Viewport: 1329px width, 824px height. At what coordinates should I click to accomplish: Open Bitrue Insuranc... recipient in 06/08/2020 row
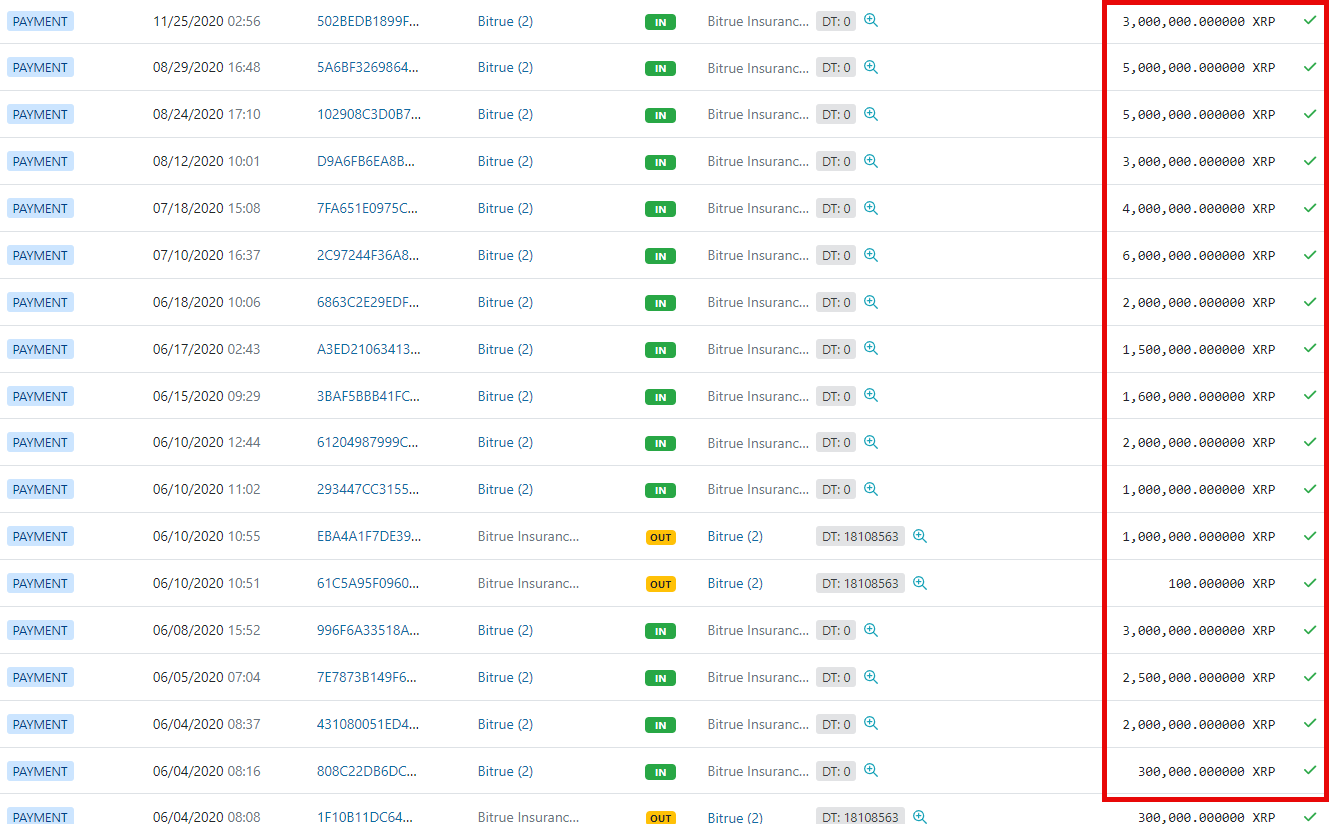coord(758,631)
